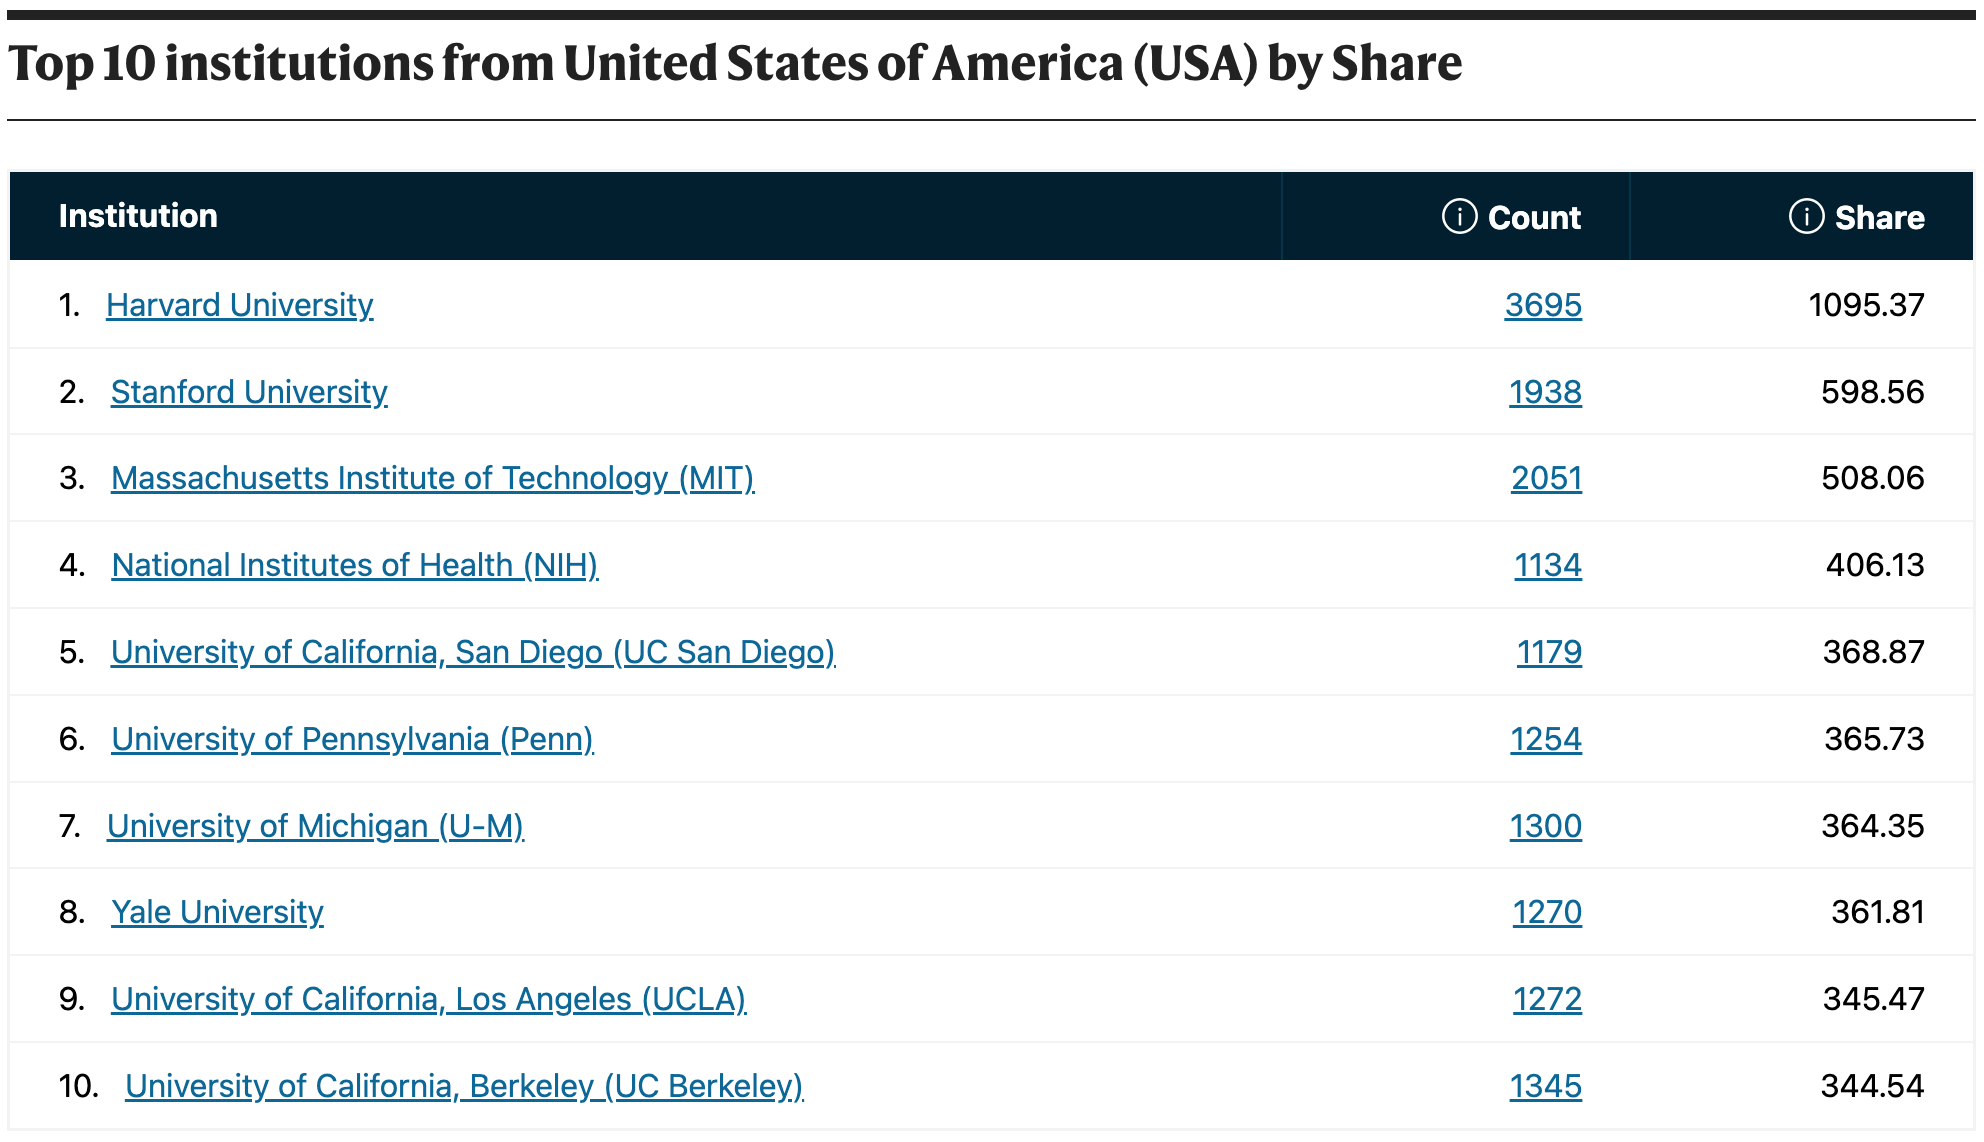Open the Yale University page
1984x1142 pixels.
[x=216, y=912]
